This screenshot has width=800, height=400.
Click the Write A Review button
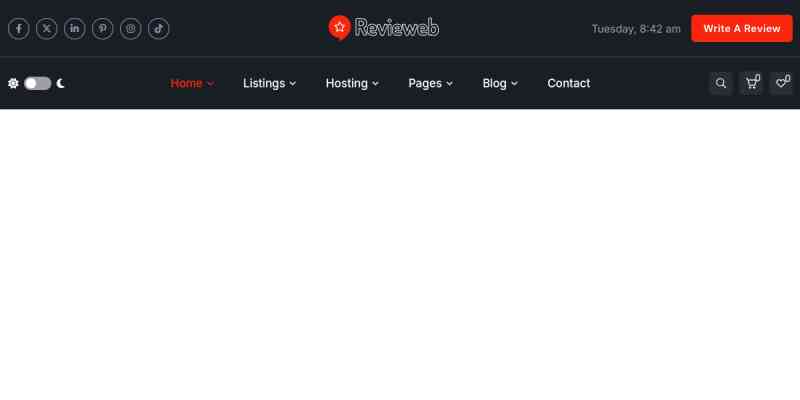click(x=742, y=29)
